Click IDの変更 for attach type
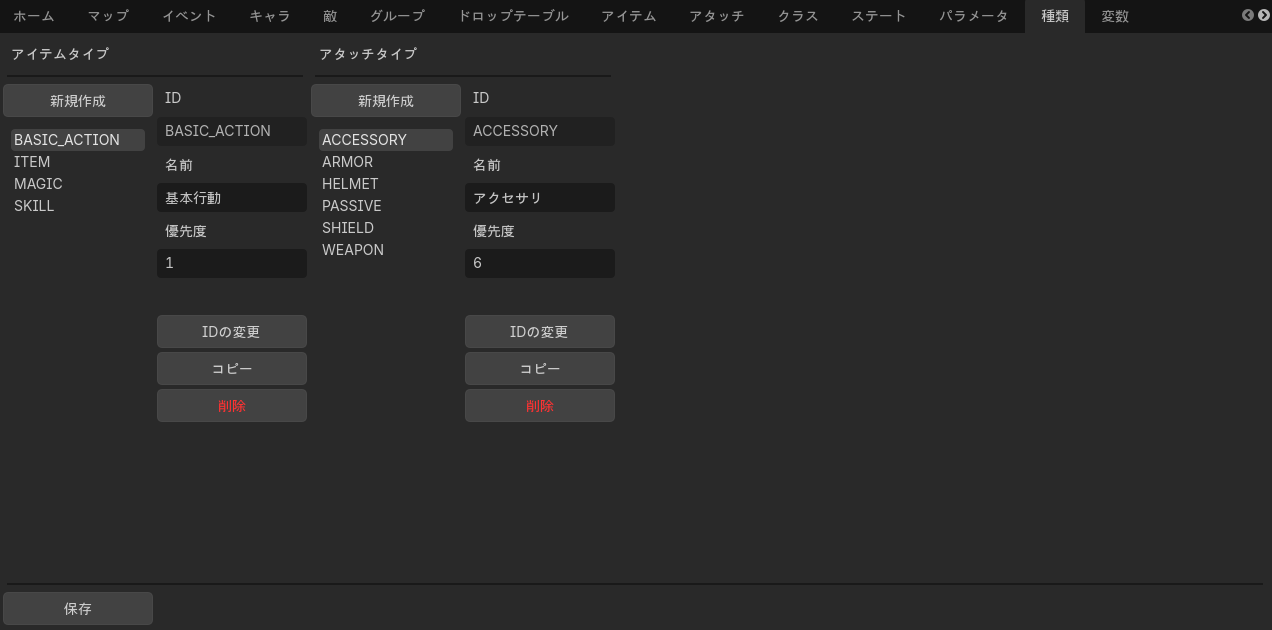 [540, 332]
